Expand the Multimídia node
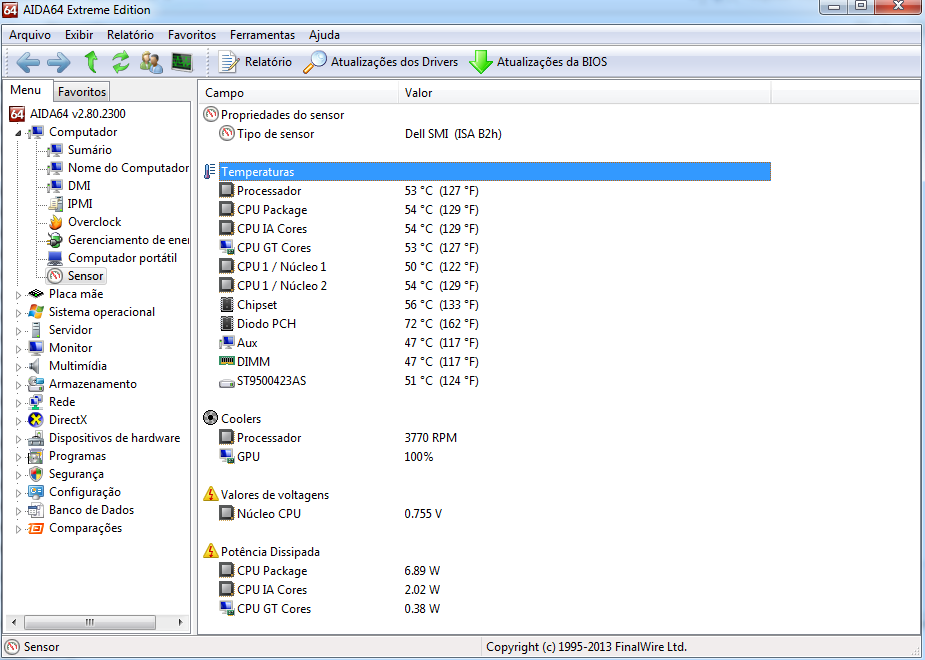925x660 pixels. (18, 367)
